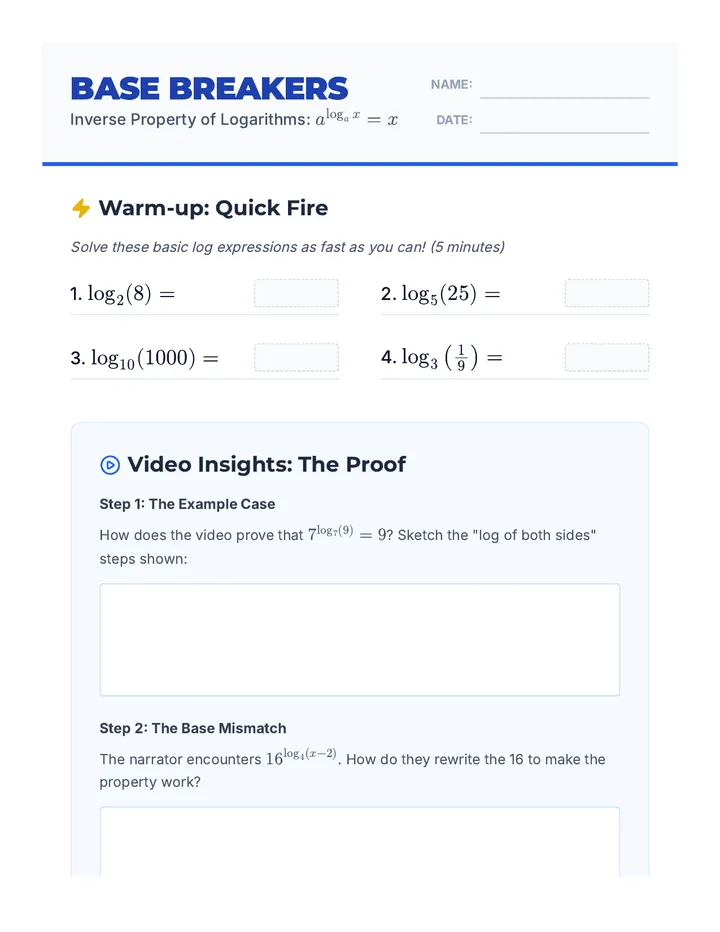Click the Video Insights: The Proof heading

pos(266,464)
